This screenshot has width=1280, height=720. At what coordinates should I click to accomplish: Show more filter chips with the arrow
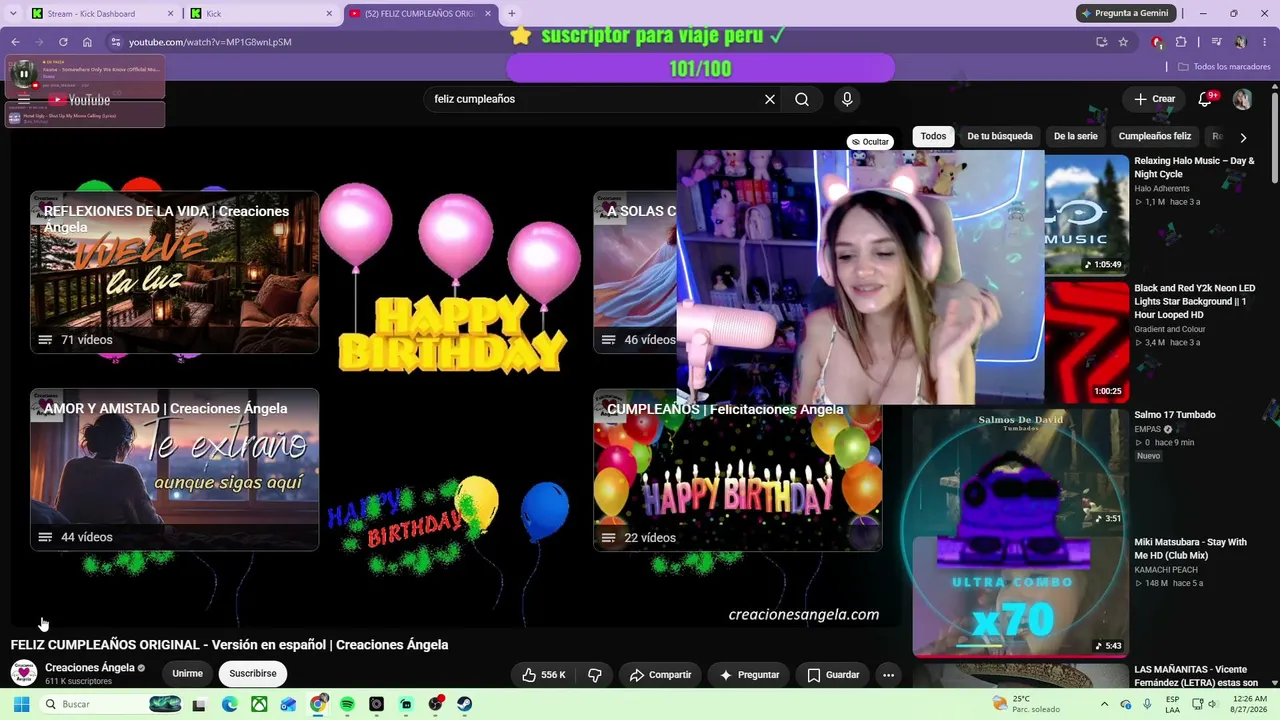(x=1243, y=137)
